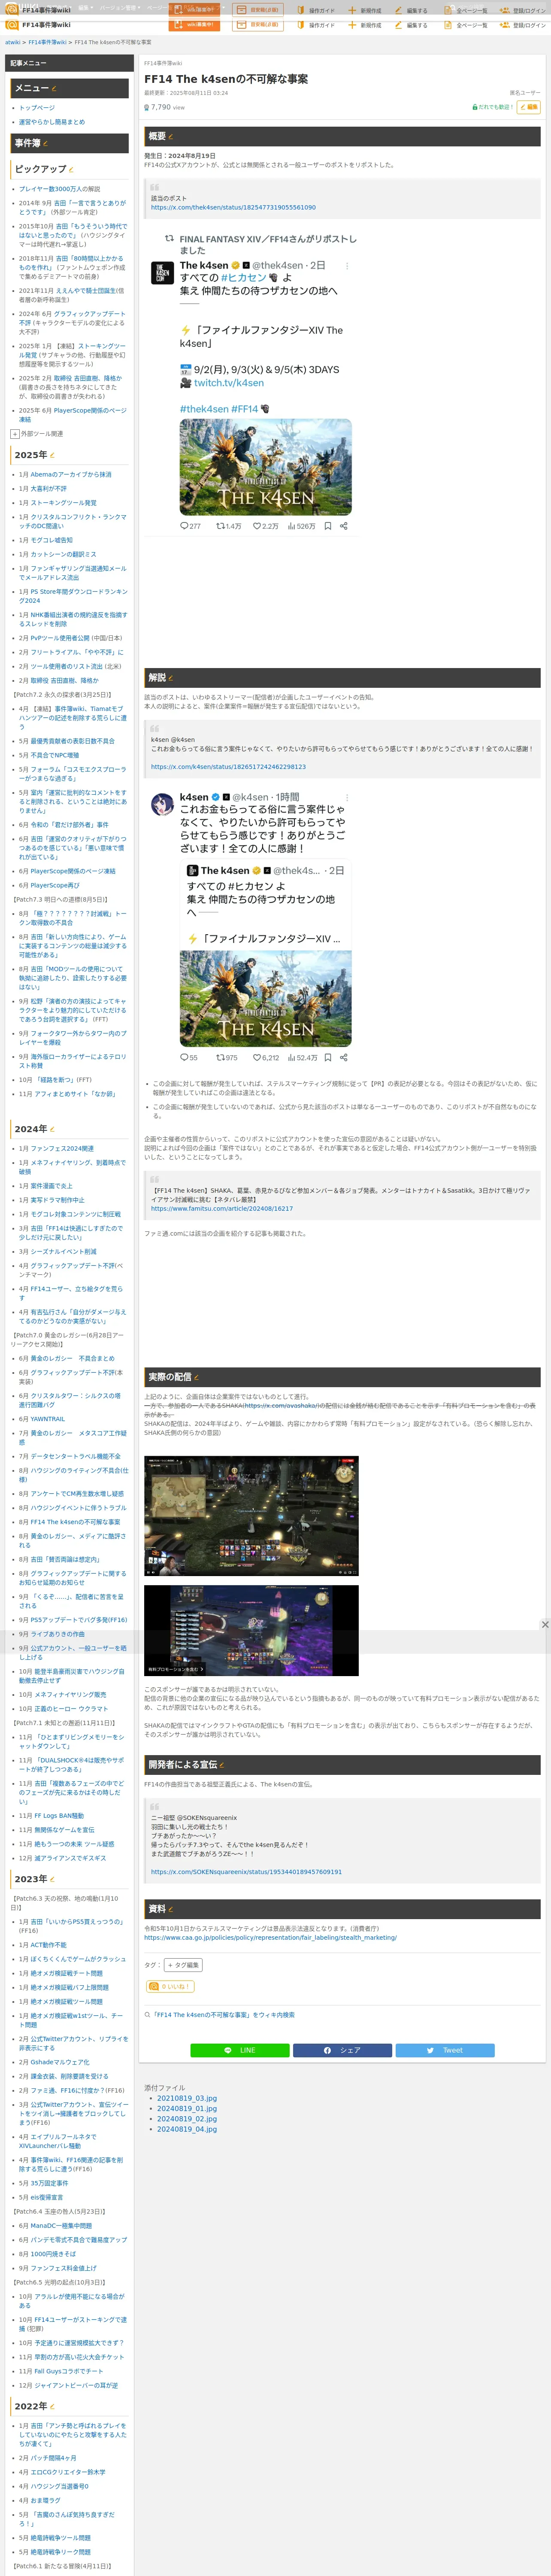Image resolution: width=551 pixels, height=2576 pixels.
Task: Edit the 解説 section via pencil icon
Action: [171, 678]
